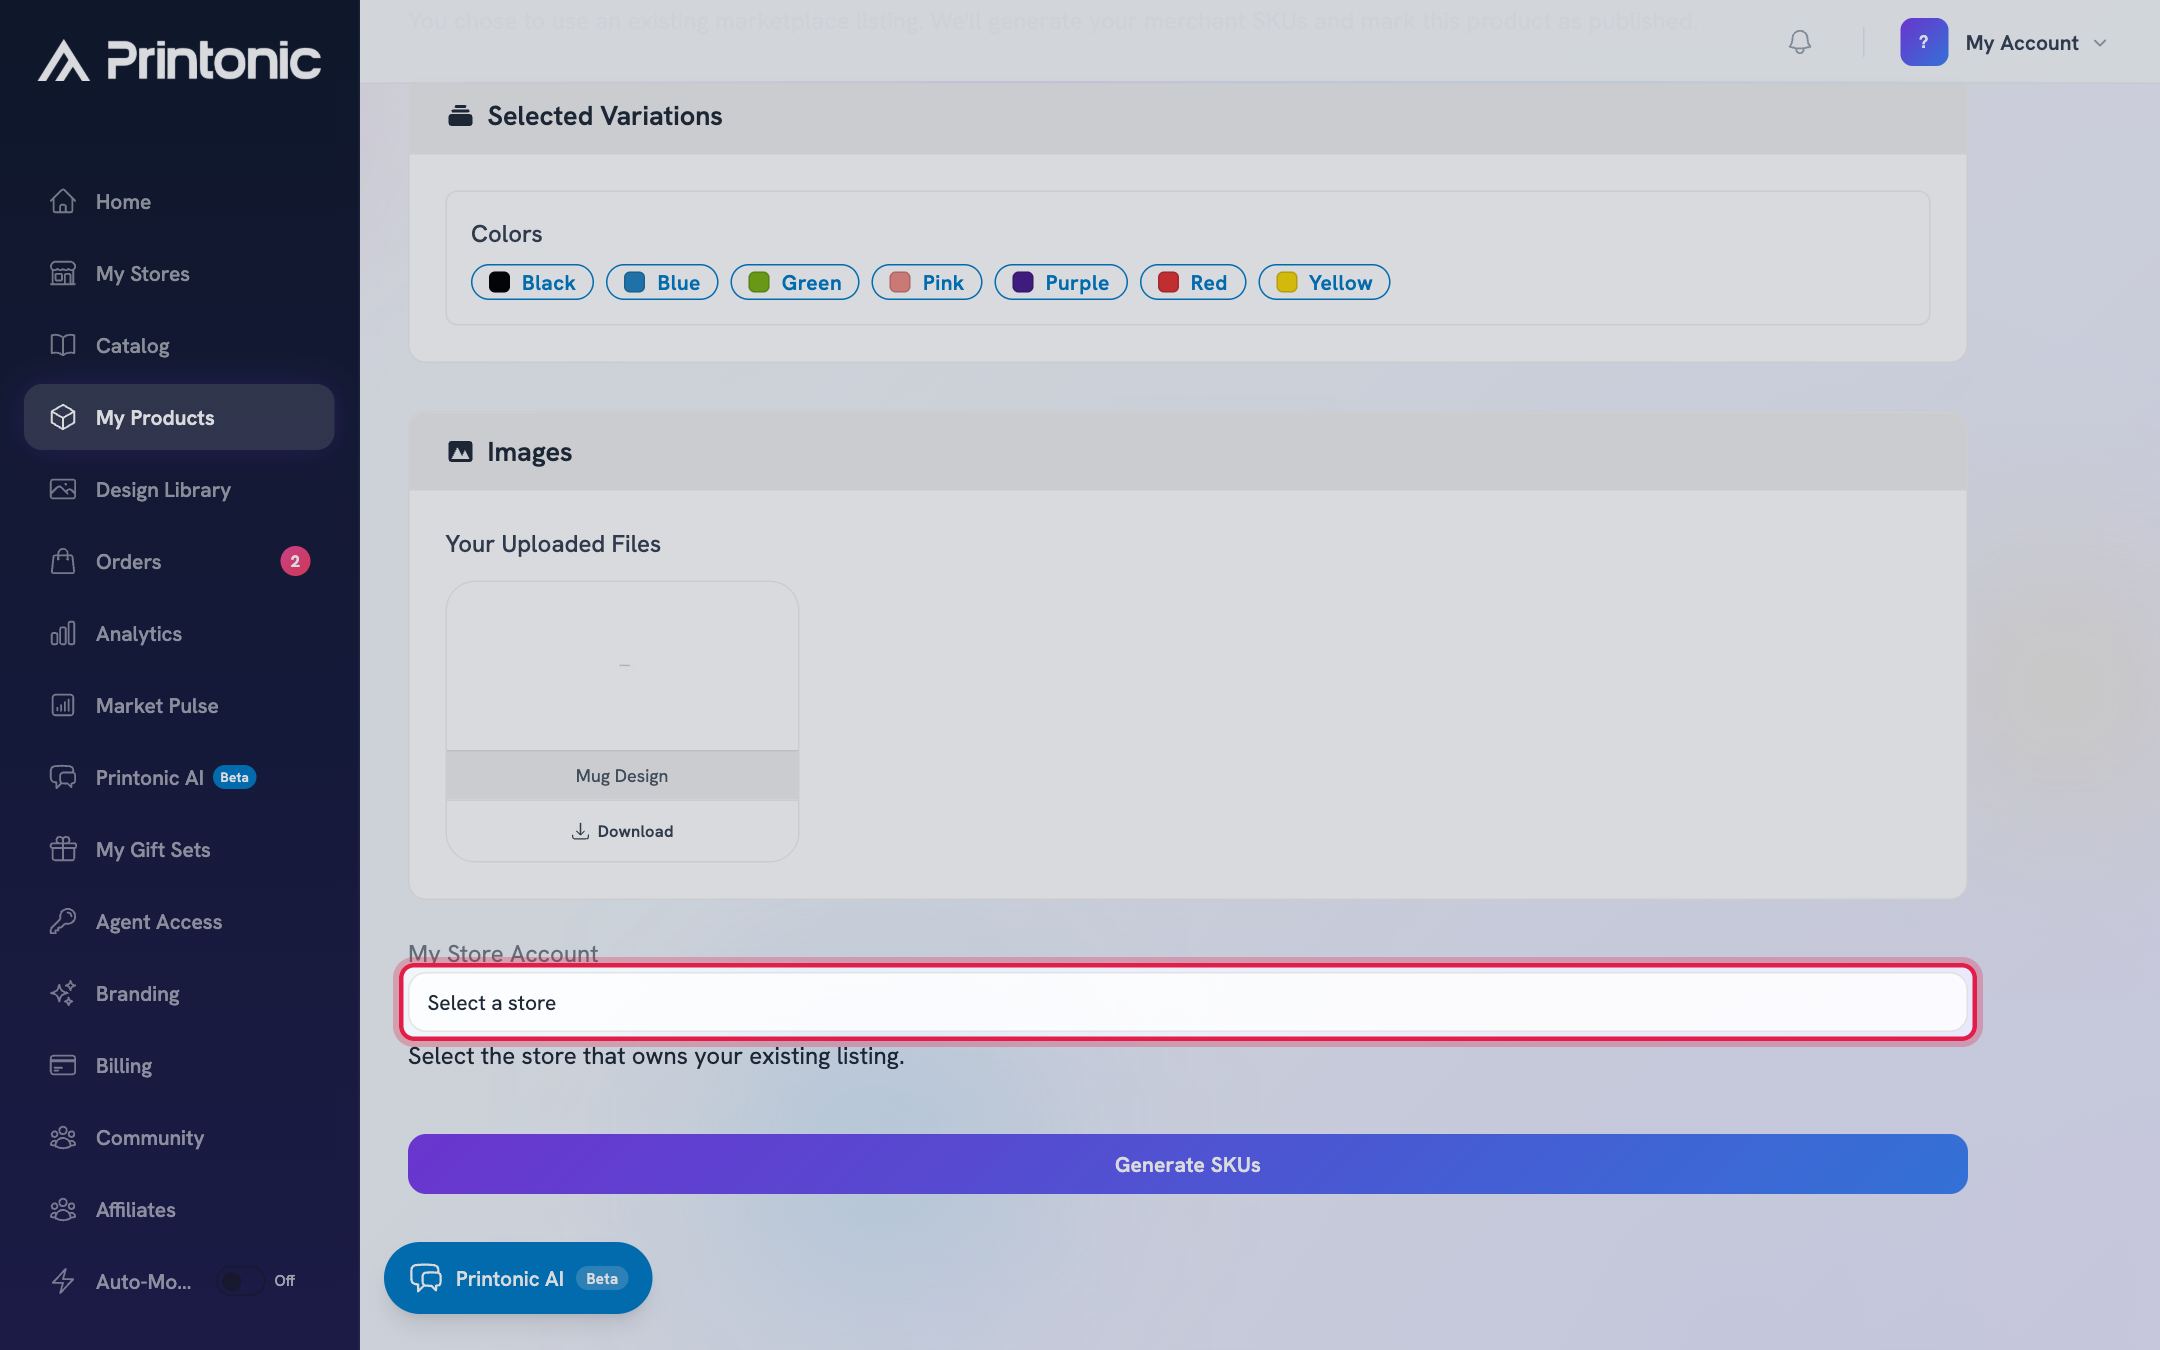Viewport: 2160px width, 1350px height.
Task: Click the My Products box icon
Action: [x=63, y=417]
